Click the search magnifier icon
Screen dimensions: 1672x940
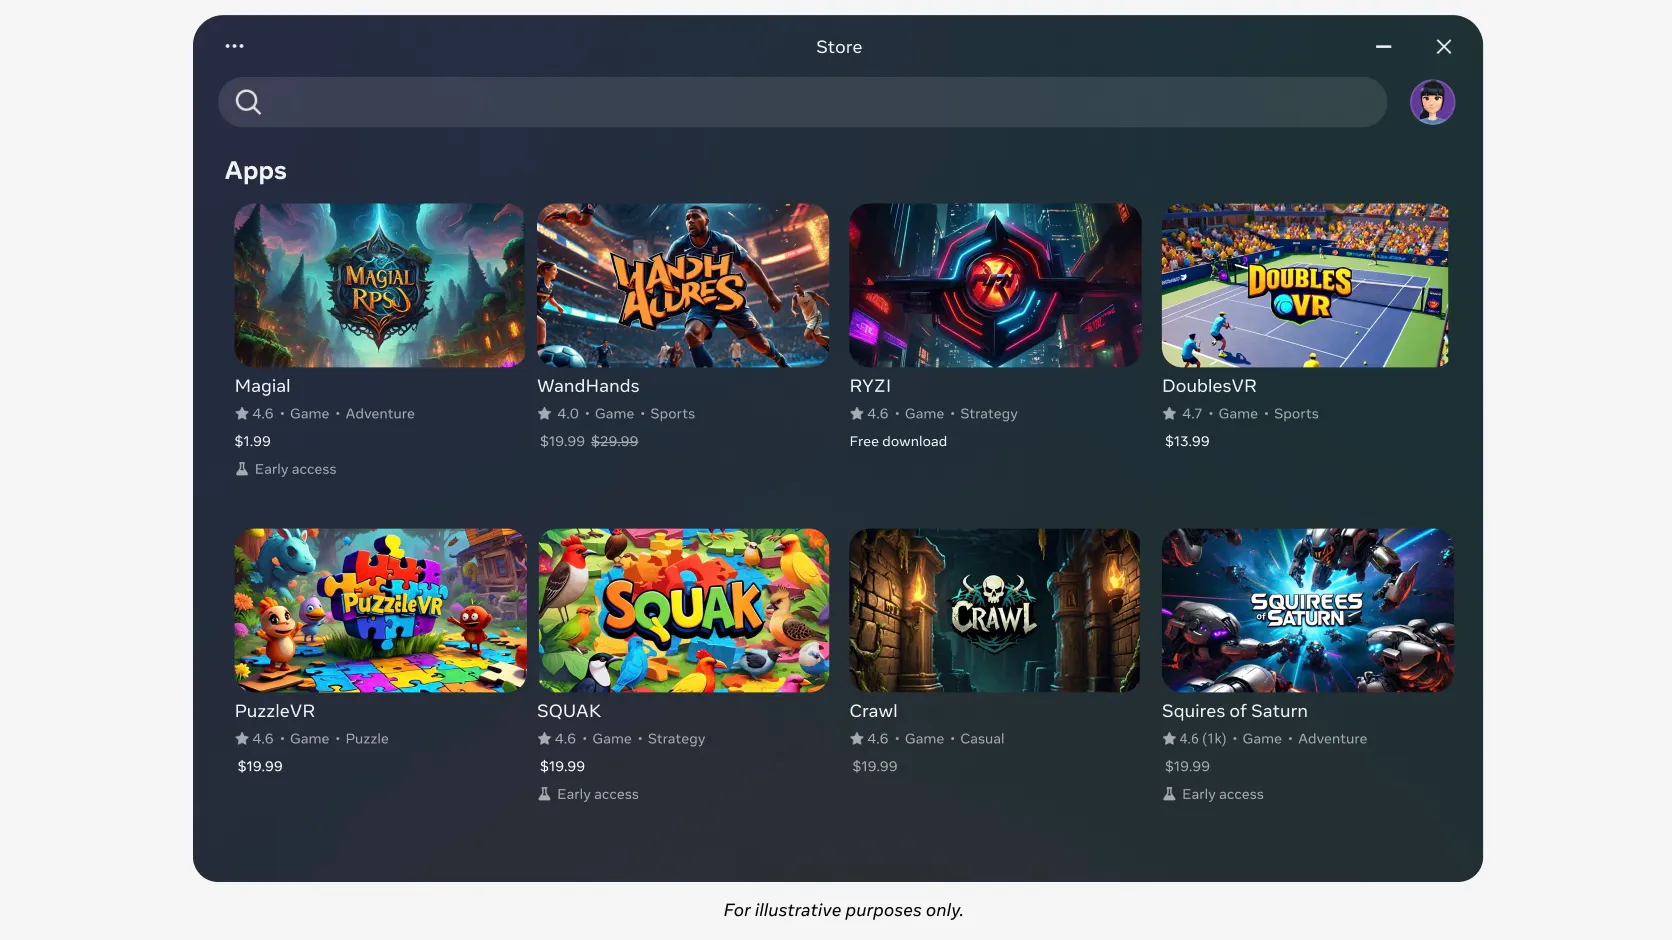coord(247,102)
